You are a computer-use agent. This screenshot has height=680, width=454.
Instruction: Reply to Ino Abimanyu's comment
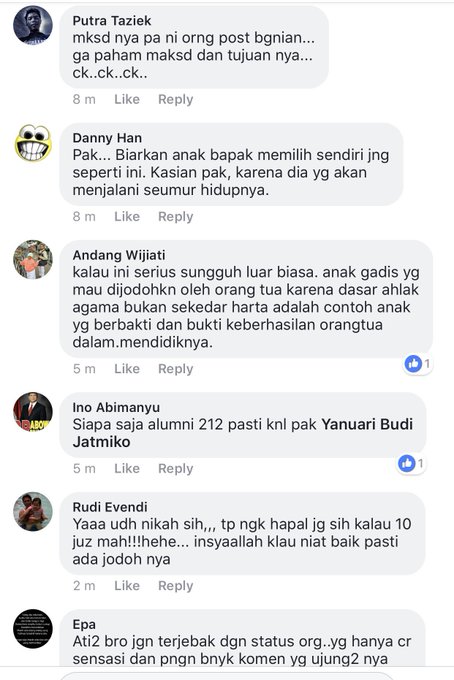click(176, 468)
